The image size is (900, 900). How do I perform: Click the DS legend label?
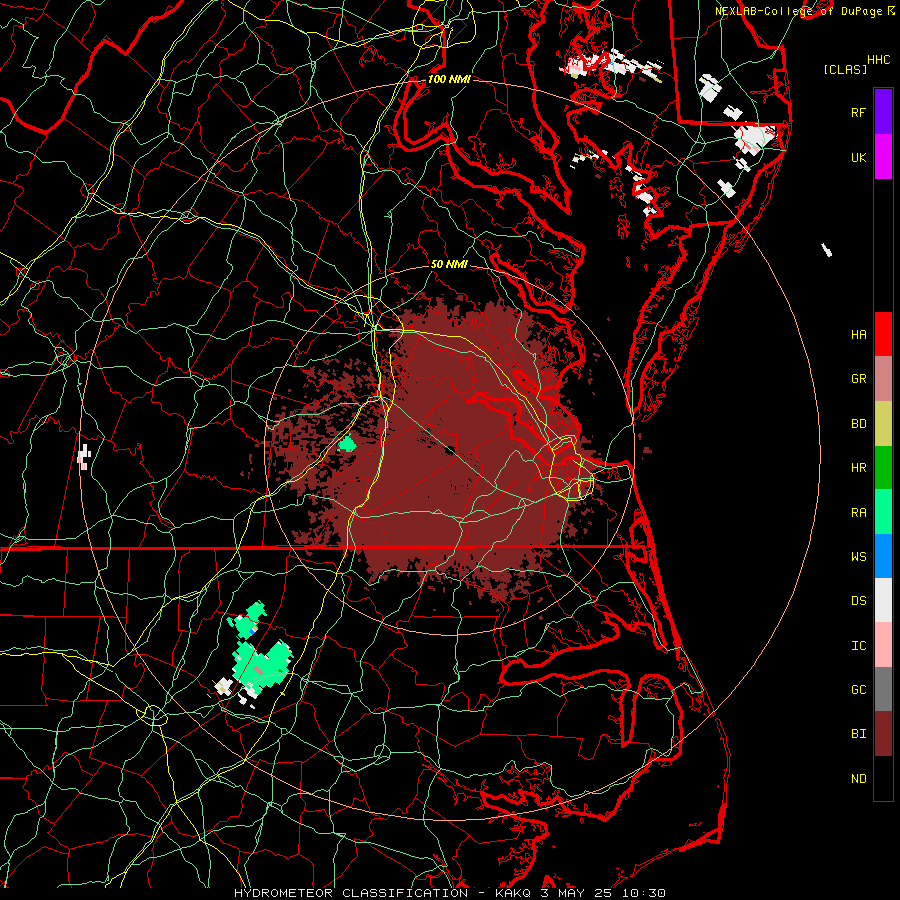pyautogui.click(x=859, y=600)
